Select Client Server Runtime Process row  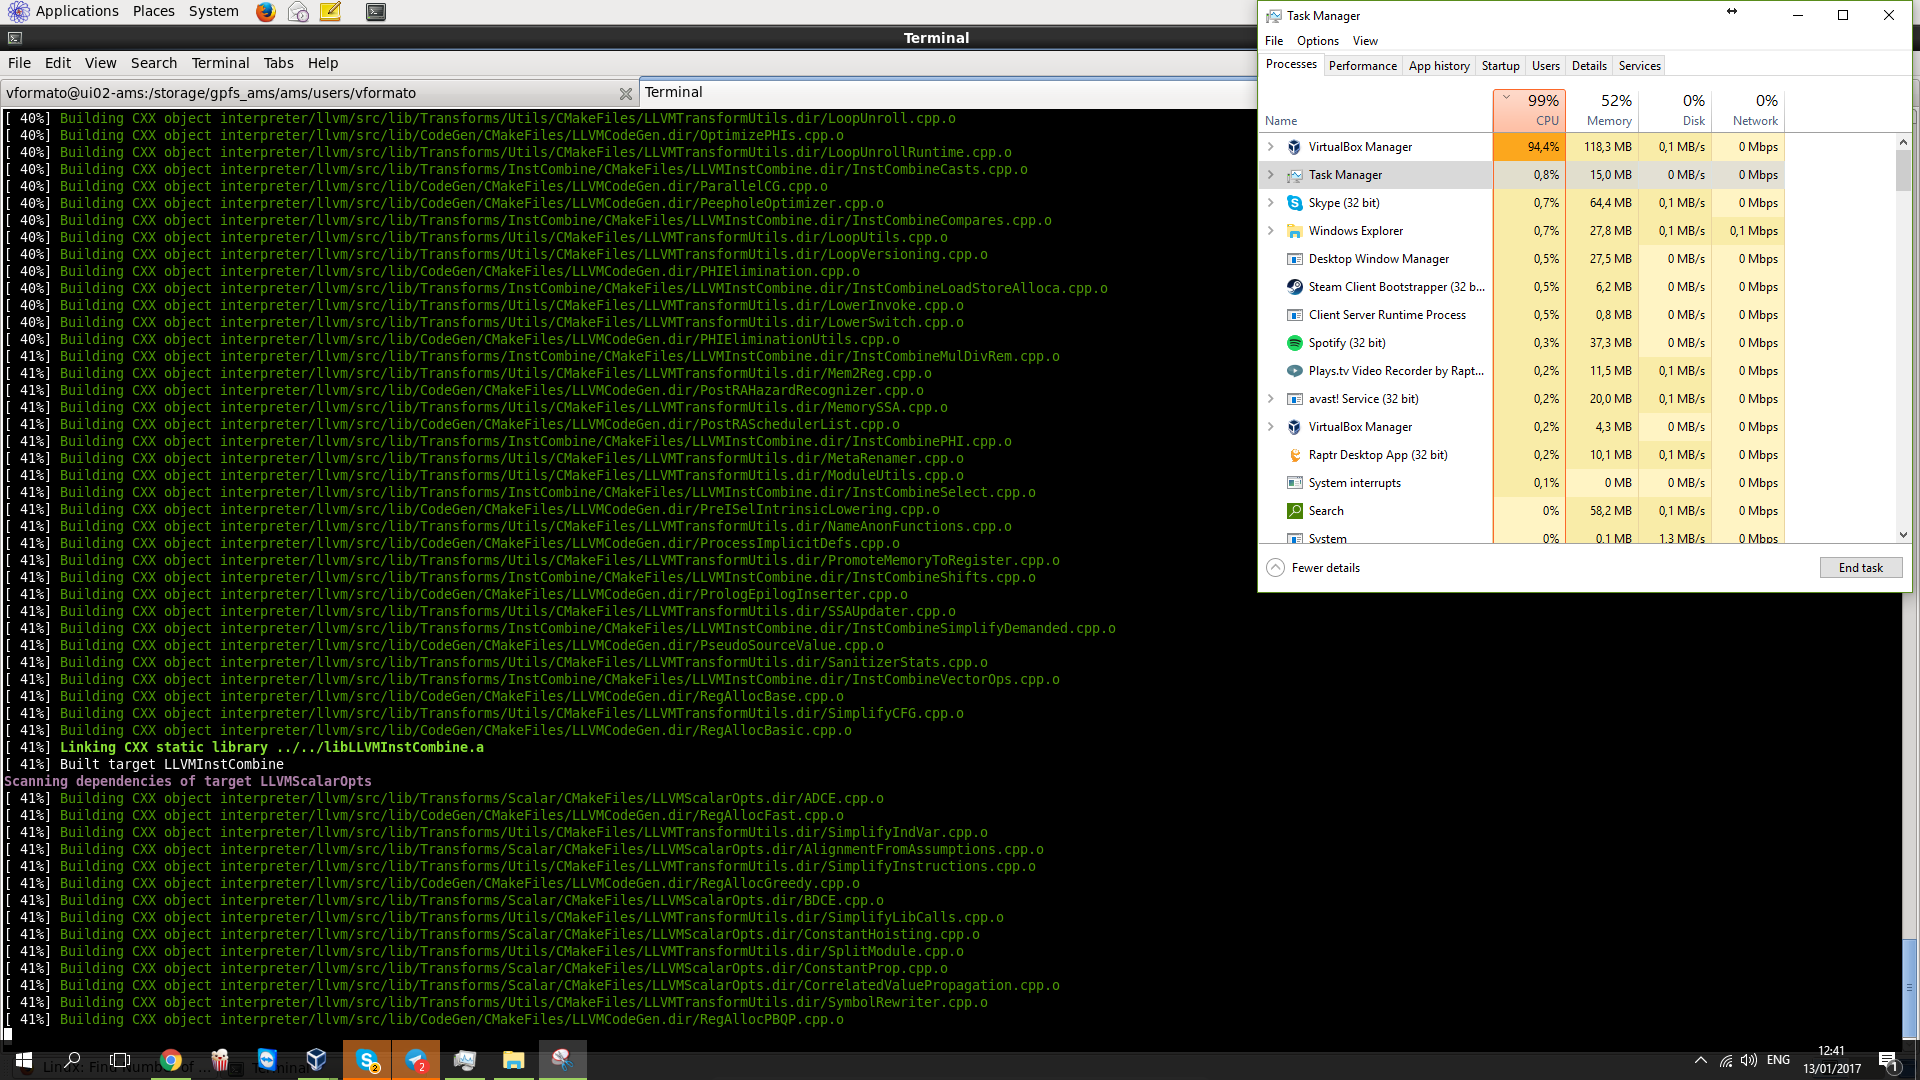1520,315
